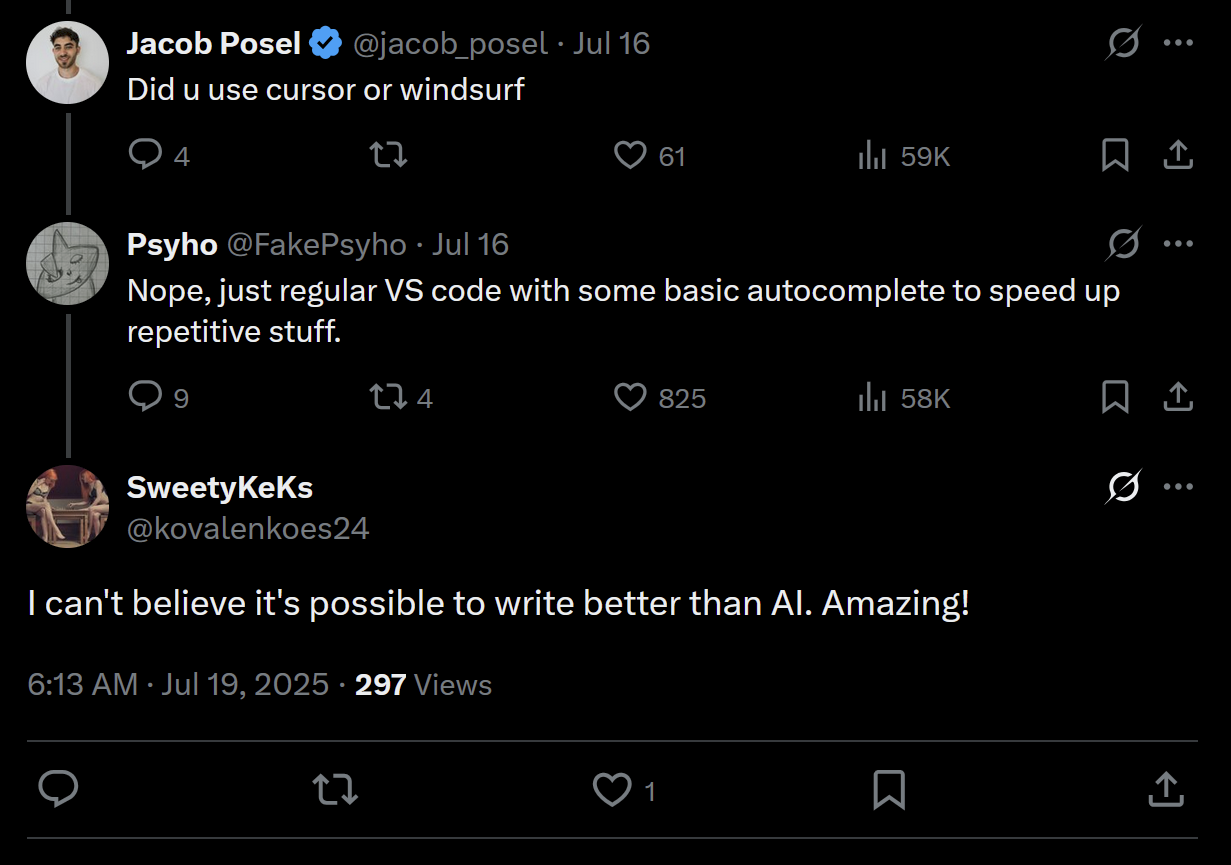Open Grok icon on Jacob Posel's tweet
The height and width of the screenshot is (865, 1231).
click(x=1124, y=43)
